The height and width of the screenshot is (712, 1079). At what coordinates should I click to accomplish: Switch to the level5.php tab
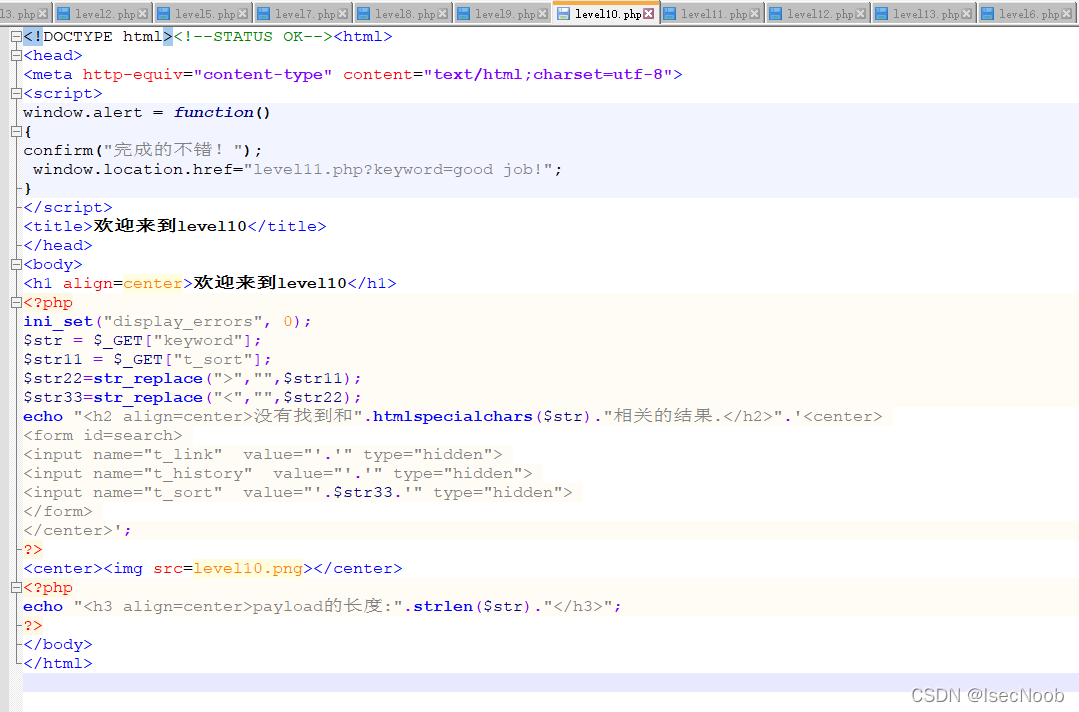coord(205,14)
